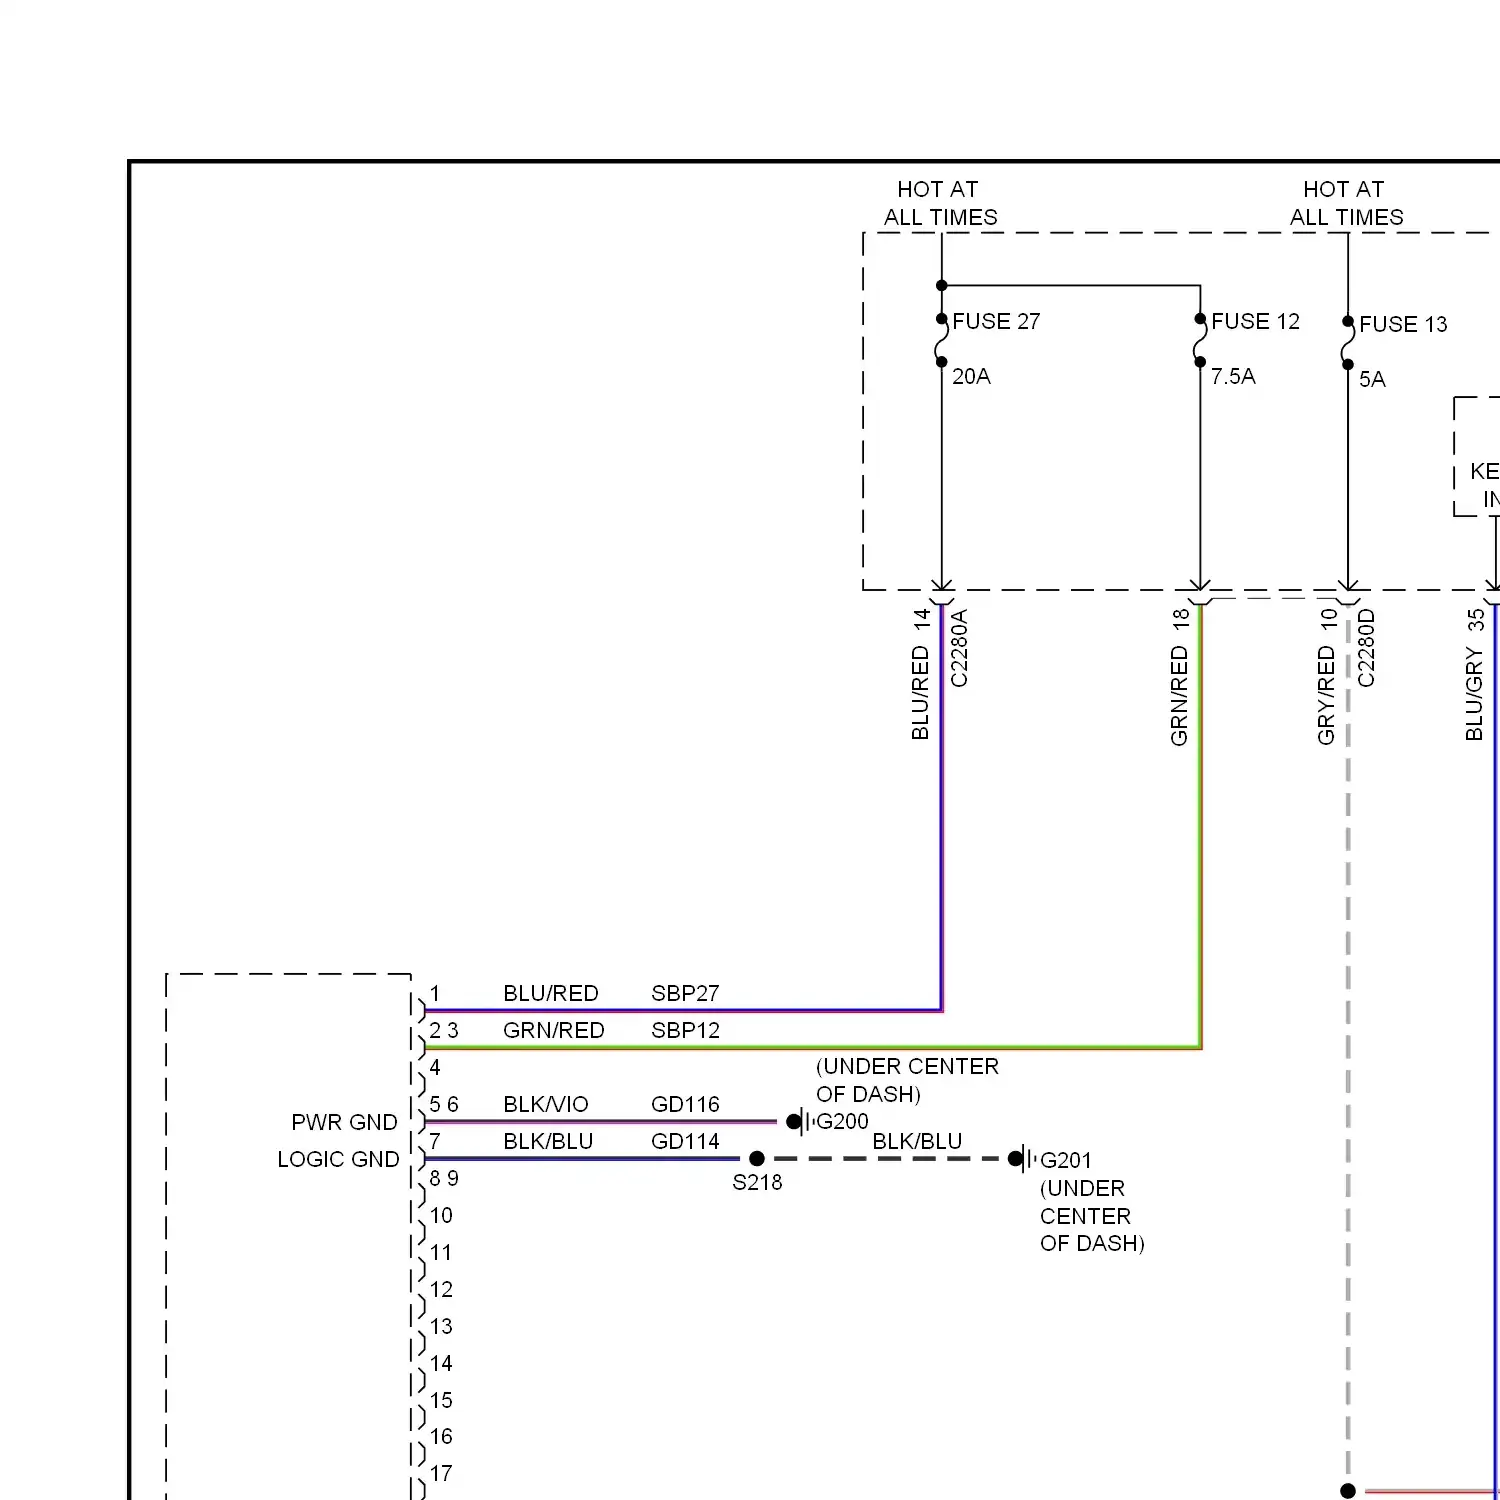1500x1500 pixels.
Task: Click connector pin 16
Action: 441,1436
